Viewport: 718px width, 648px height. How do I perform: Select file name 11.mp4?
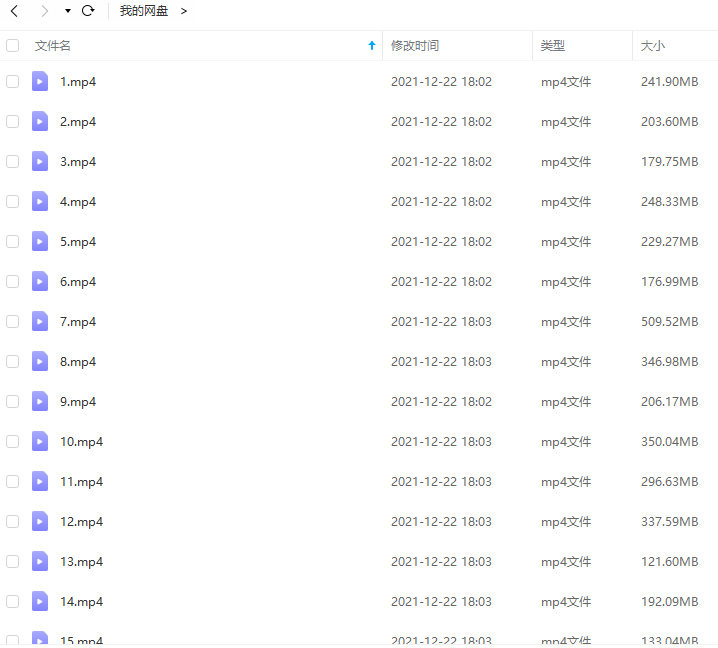pos(82,482)
